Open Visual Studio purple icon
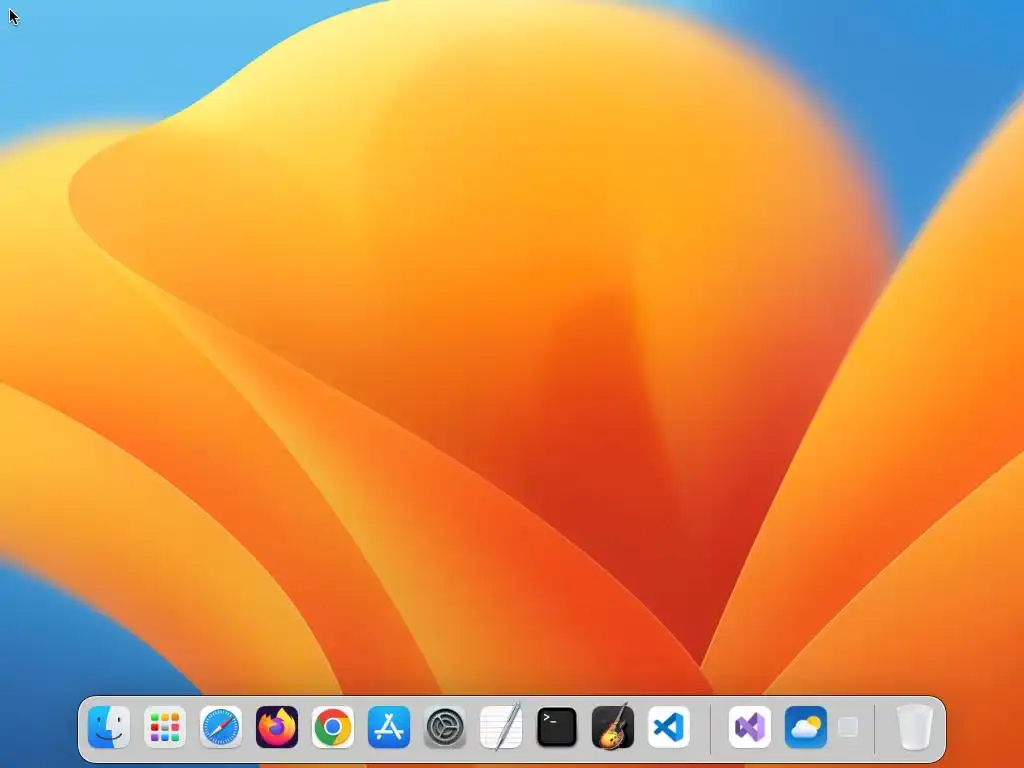The image size is (1024, 768). (750, 726)
